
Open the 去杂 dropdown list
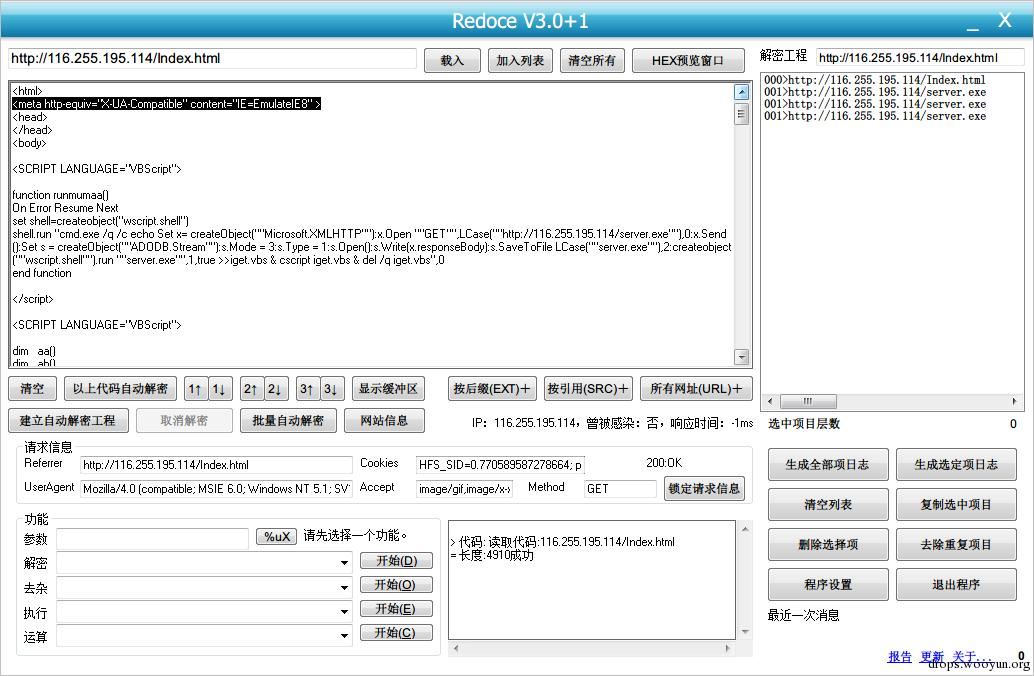tap(344, 587)
